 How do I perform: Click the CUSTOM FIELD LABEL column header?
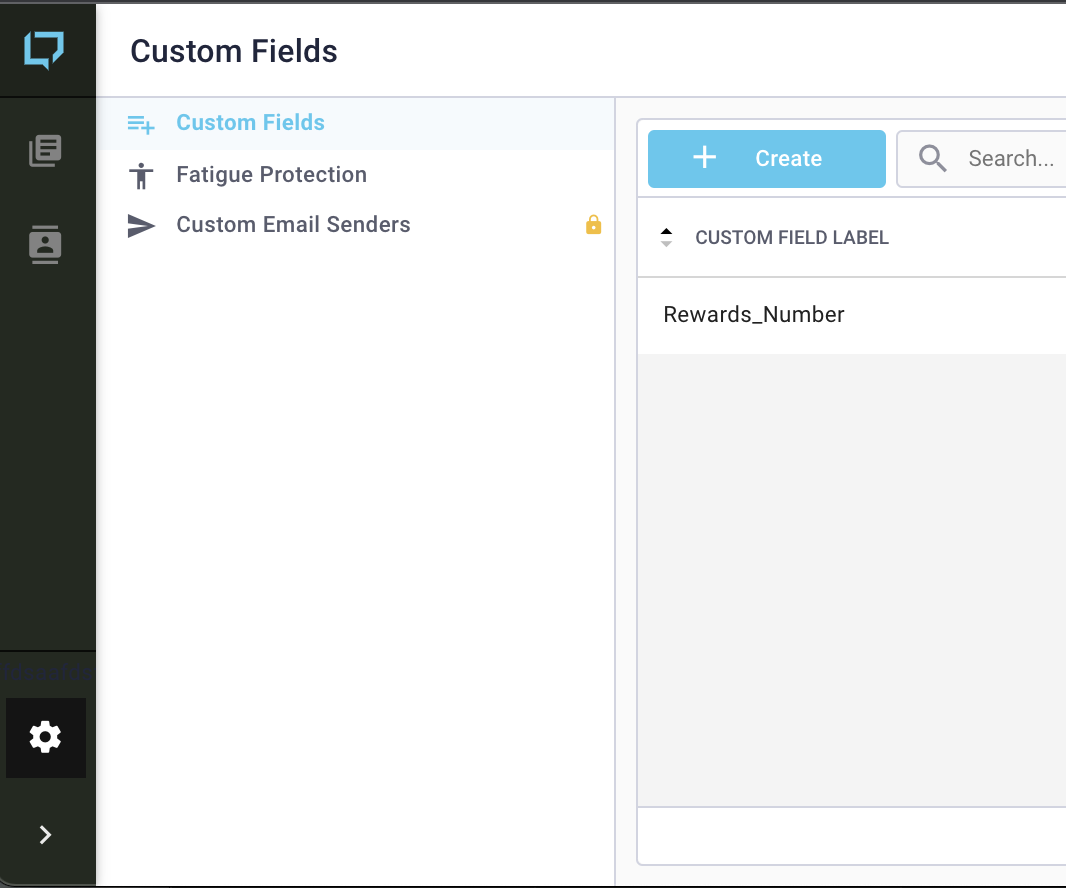[791, 237]
